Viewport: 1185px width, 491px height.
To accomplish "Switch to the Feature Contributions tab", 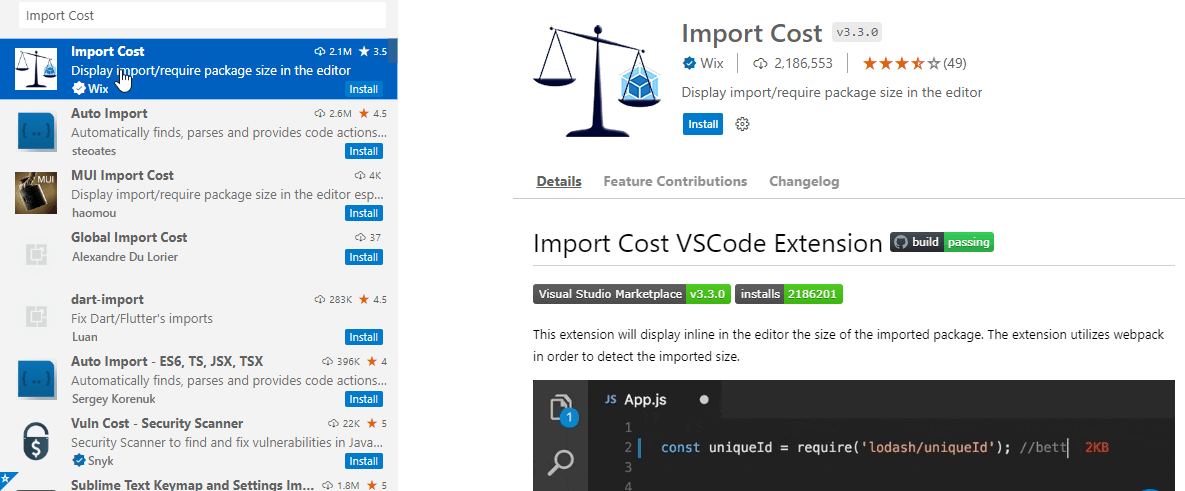I will pos(675,181).
